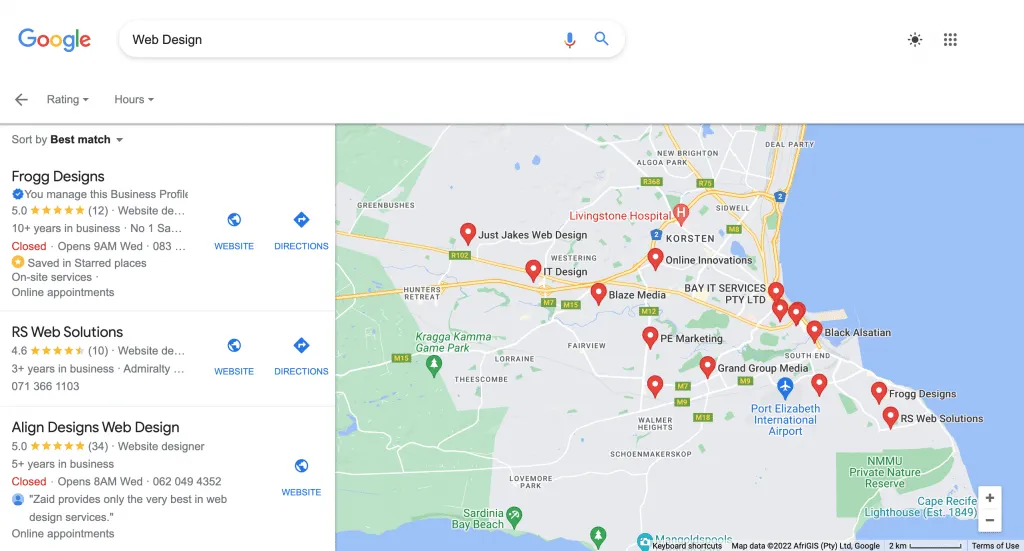Select the Frogg Designs map pin

[879, 392]
